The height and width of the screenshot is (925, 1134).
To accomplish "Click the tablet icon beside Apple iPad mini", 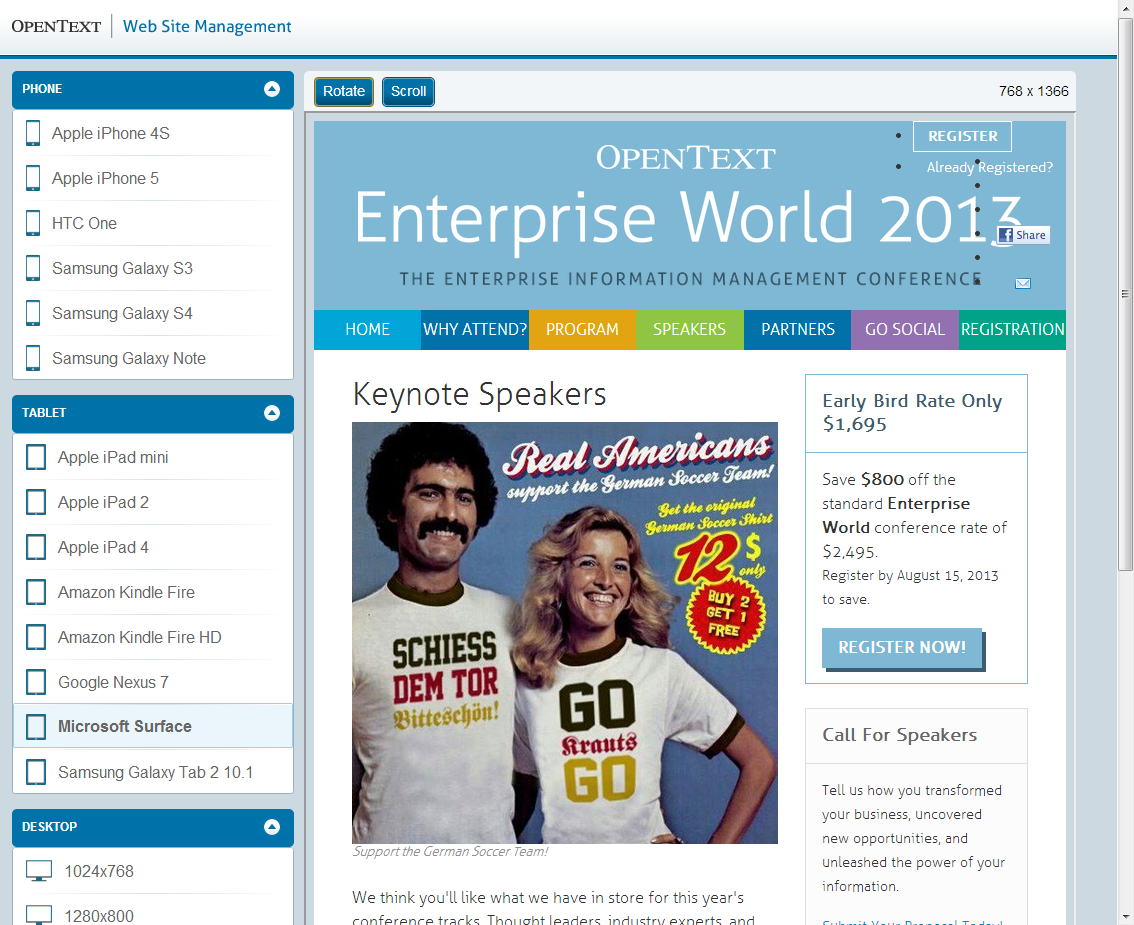I will [35, 457].
